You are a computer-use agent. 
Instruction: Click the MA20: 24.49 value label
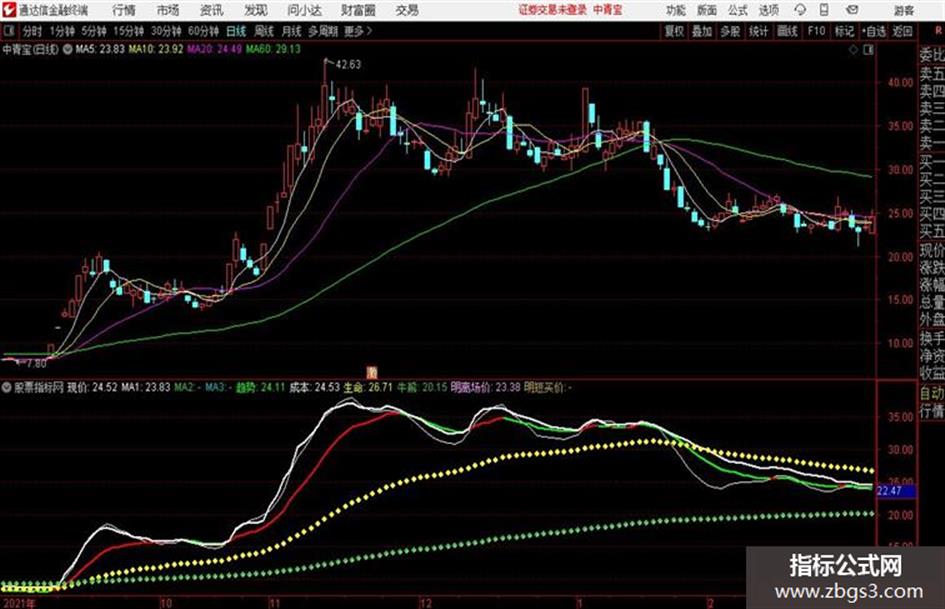pos(214,49)
